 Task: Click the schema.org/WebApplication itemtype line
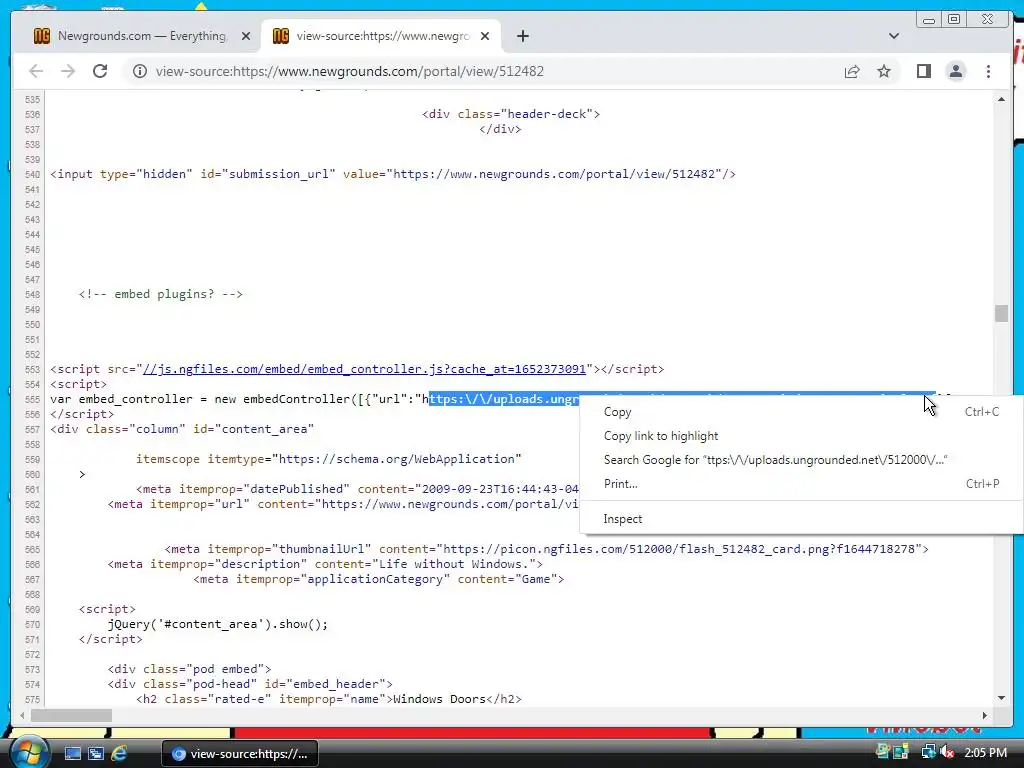point(328,459)
